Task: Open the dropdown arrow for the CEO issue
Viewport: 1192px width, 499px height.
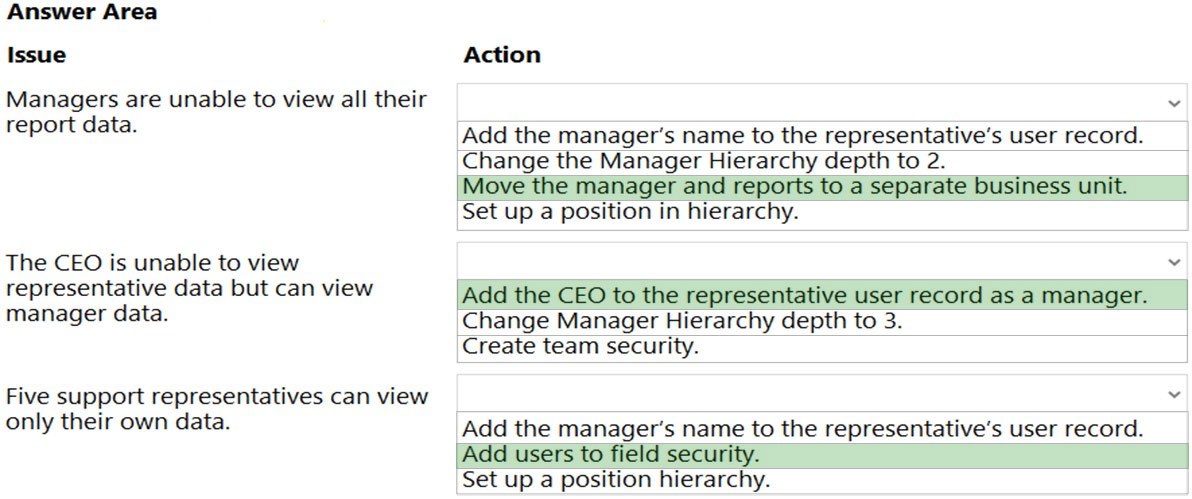Action: coord(1172,262)
